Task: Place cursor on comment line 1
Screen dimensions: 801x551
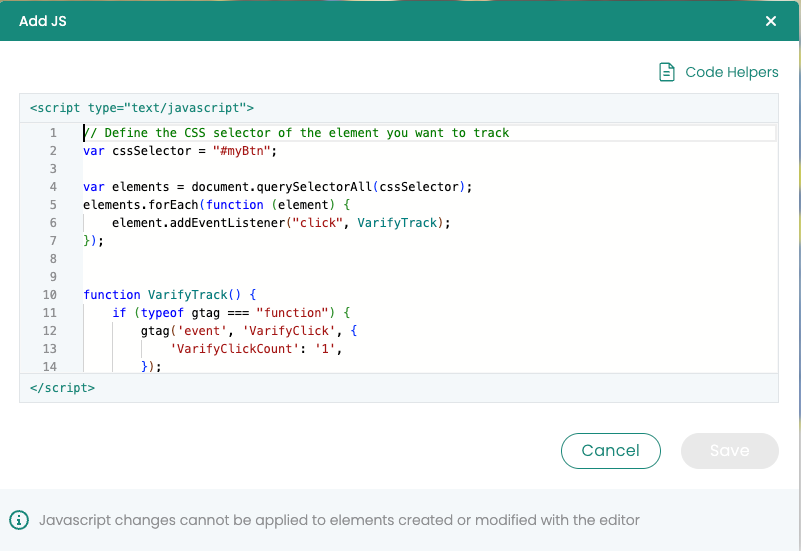Action: tap(296, 133)
